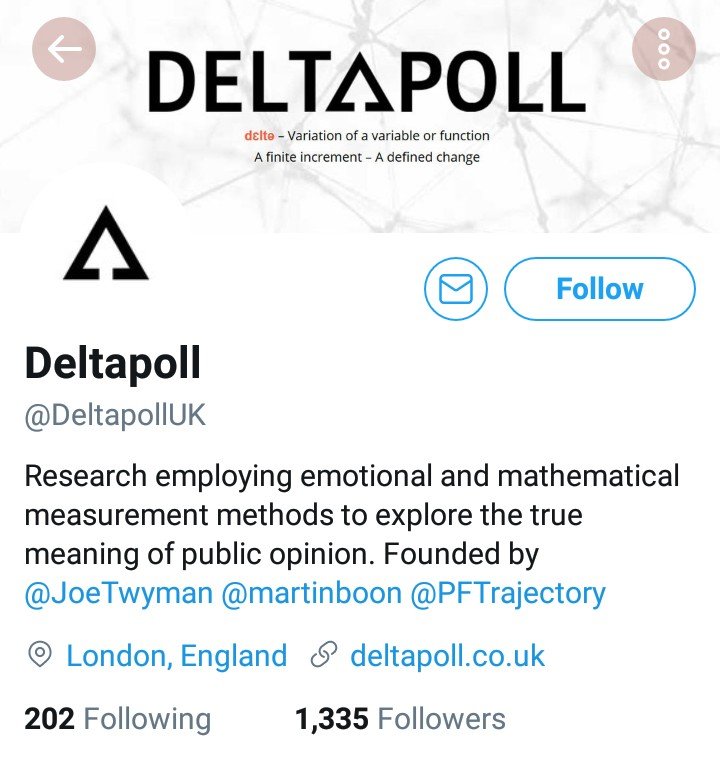
Task: Open the three-dot overflow menu
Action: click(664, 48)
